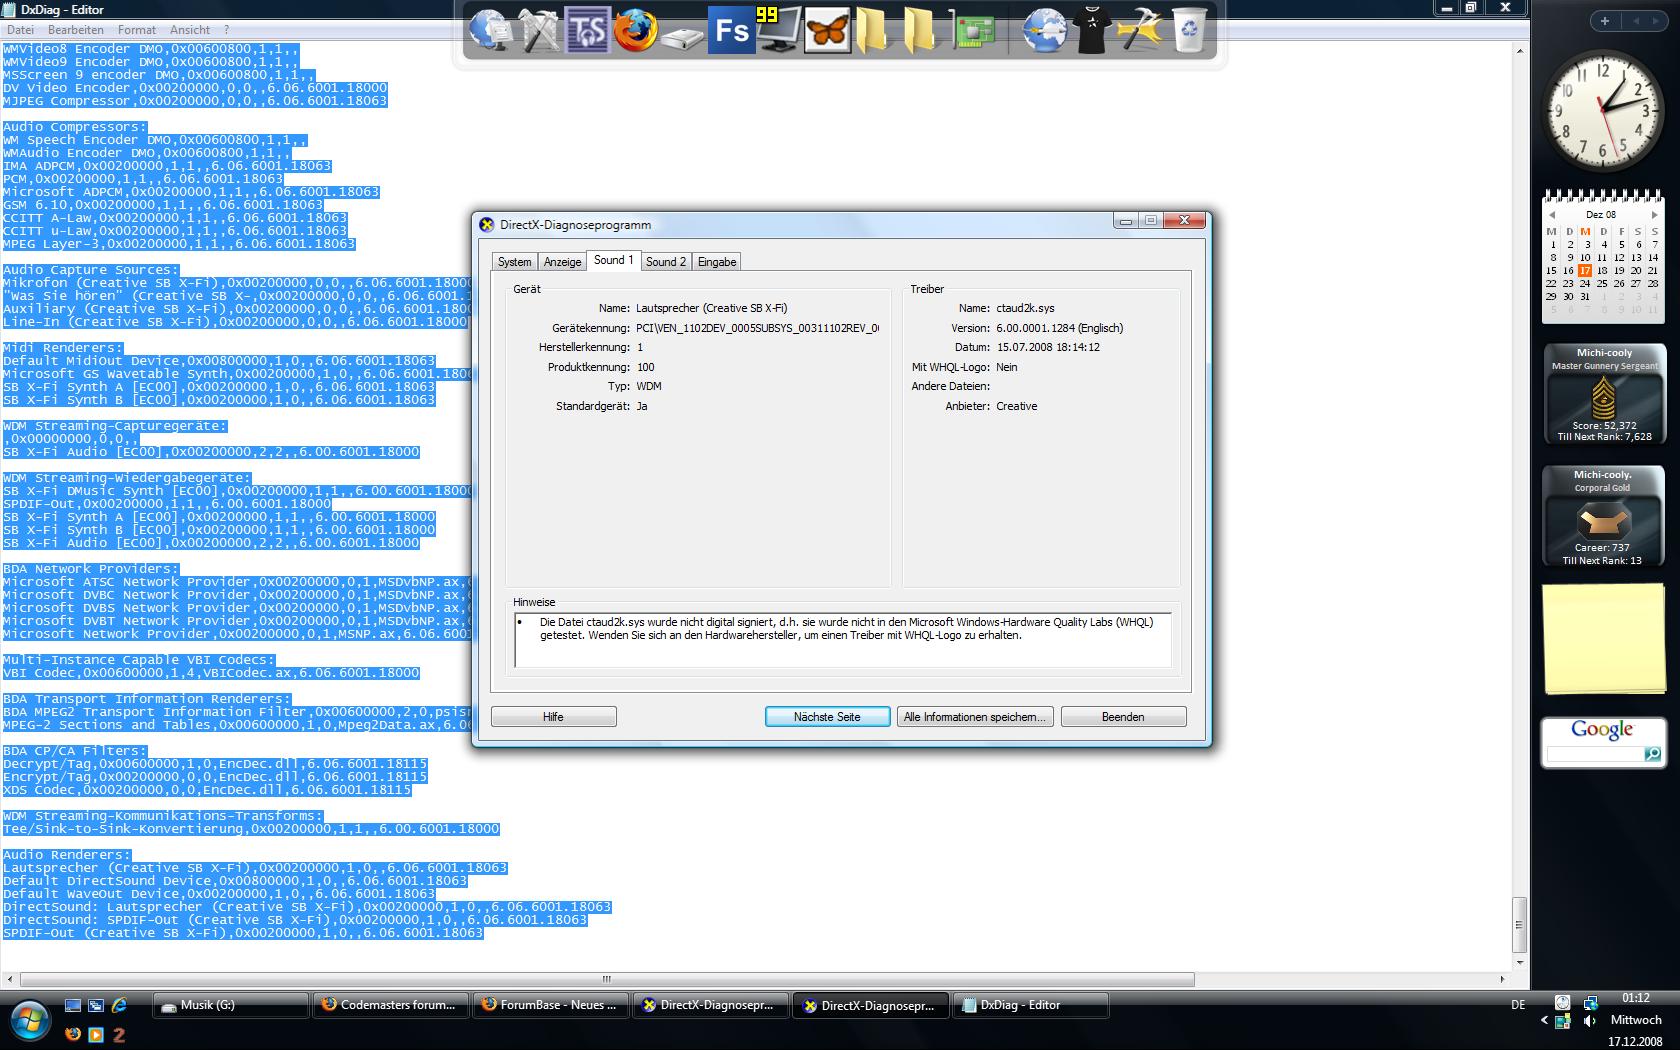Launch the globe with arrow dock icon

coord(1044,30)
